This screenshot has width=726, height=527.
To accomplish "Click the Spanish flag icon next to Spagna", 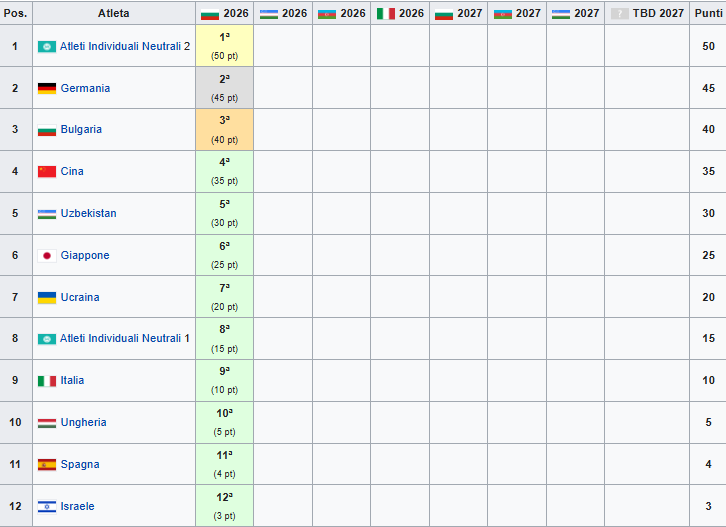I will point(47,465).
